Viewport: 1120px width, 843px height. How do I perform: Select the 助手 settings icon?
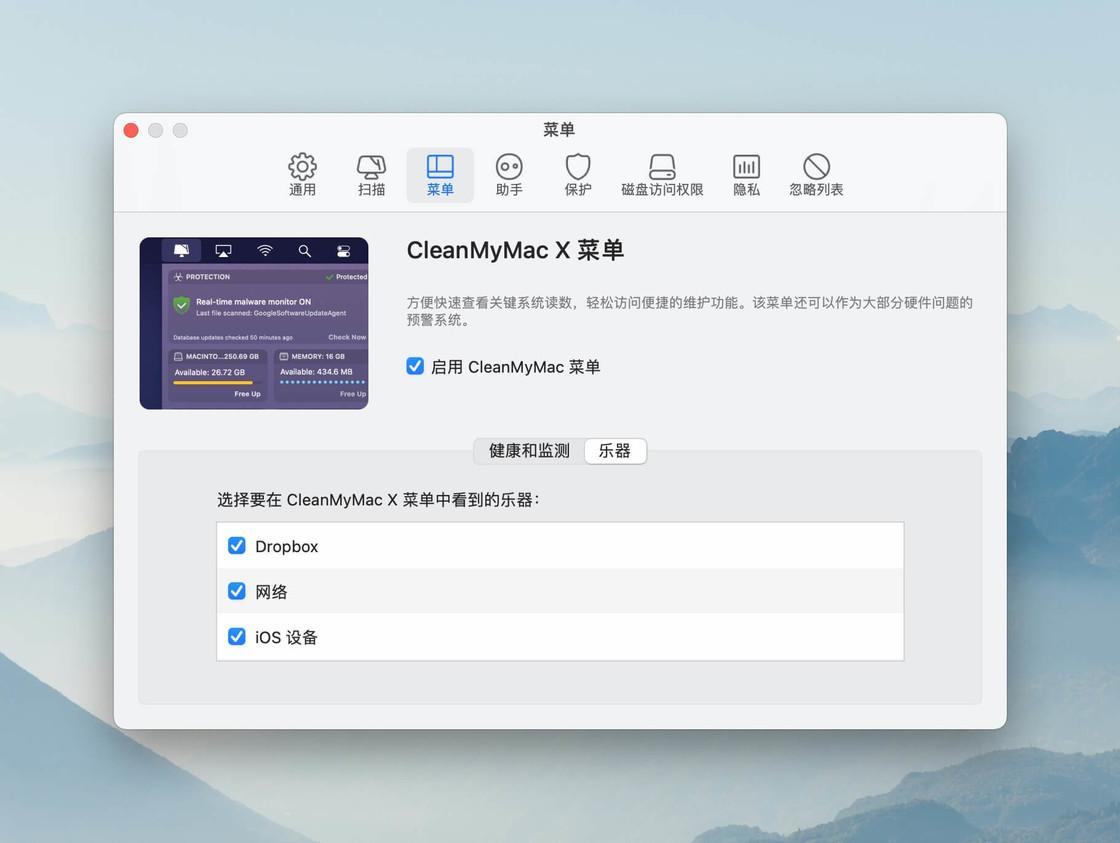(x=509, y=174)
